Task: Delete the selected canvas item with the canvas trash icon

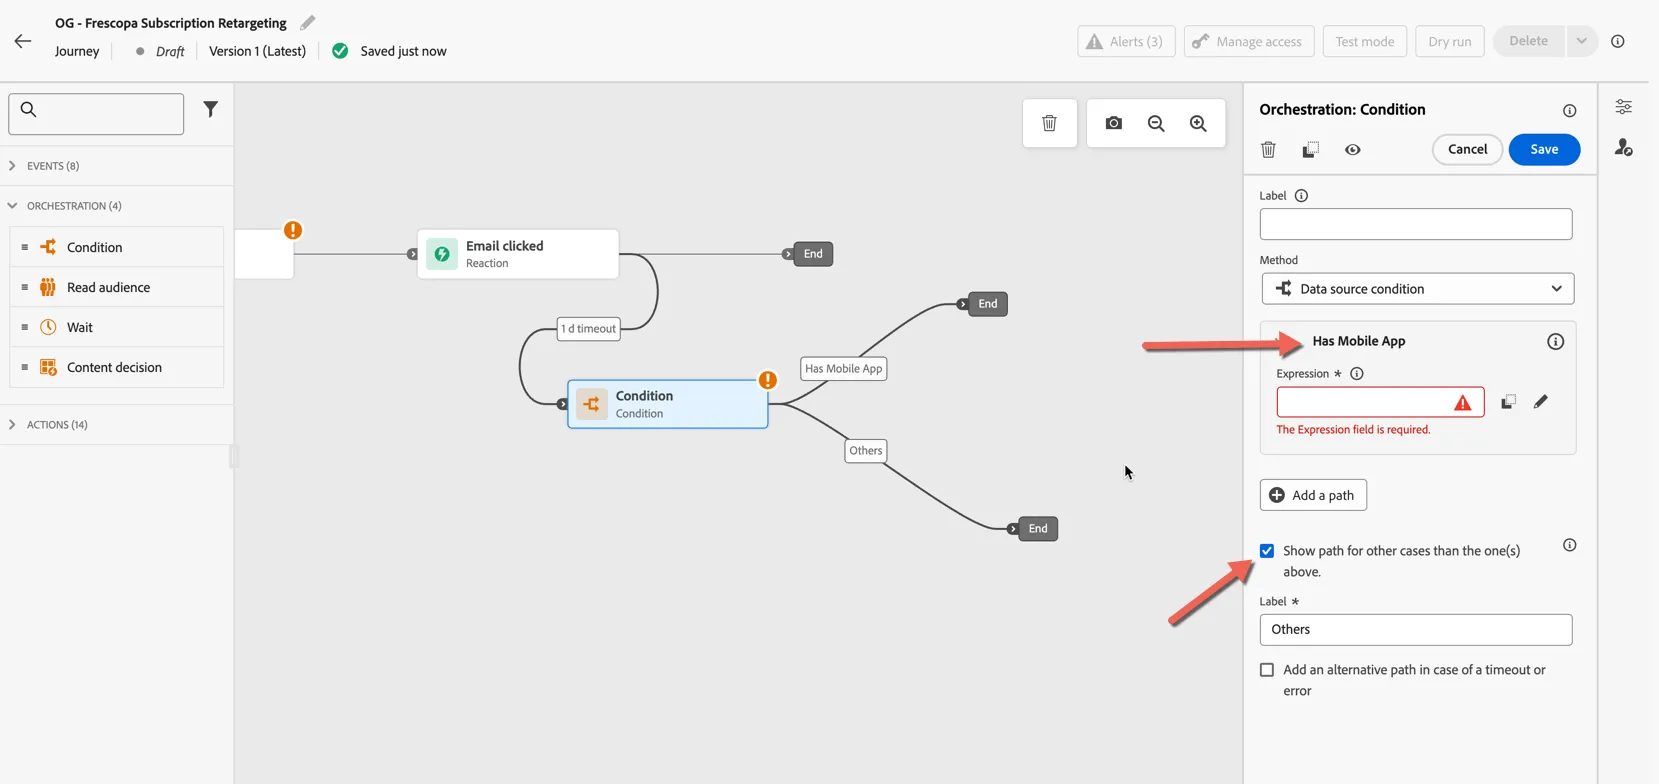Action: pyautogui.click(x=1049, y=123)
